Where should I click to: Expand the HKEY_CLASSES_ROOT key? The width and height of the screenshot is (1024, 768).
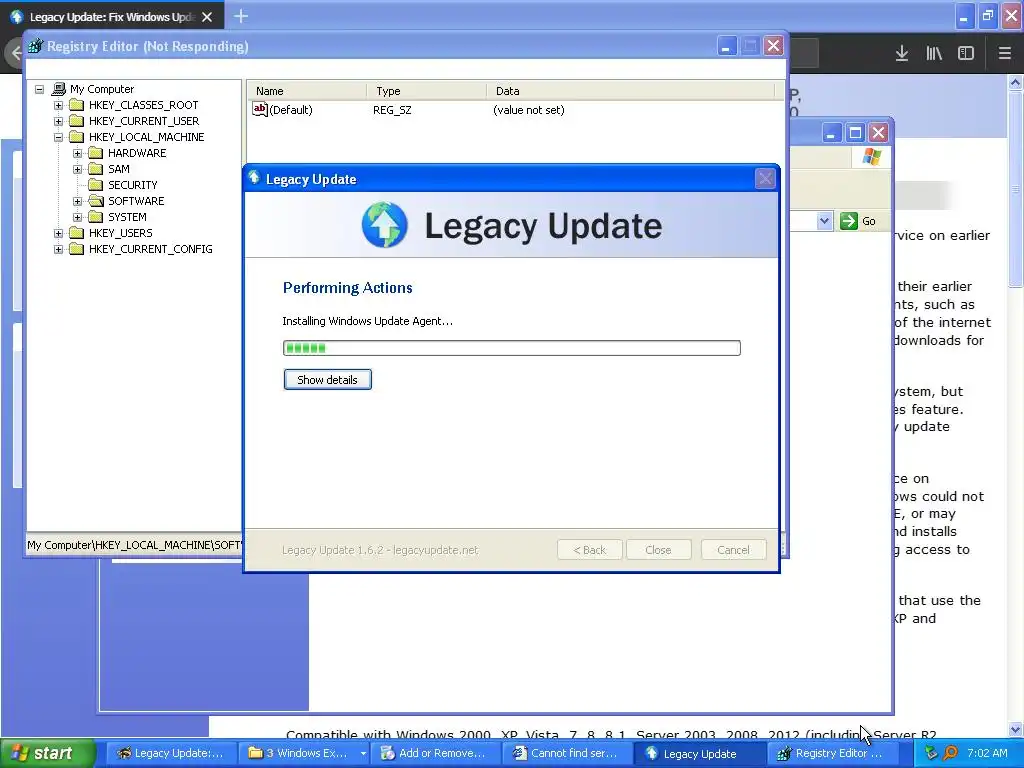[x=59, y=105]
